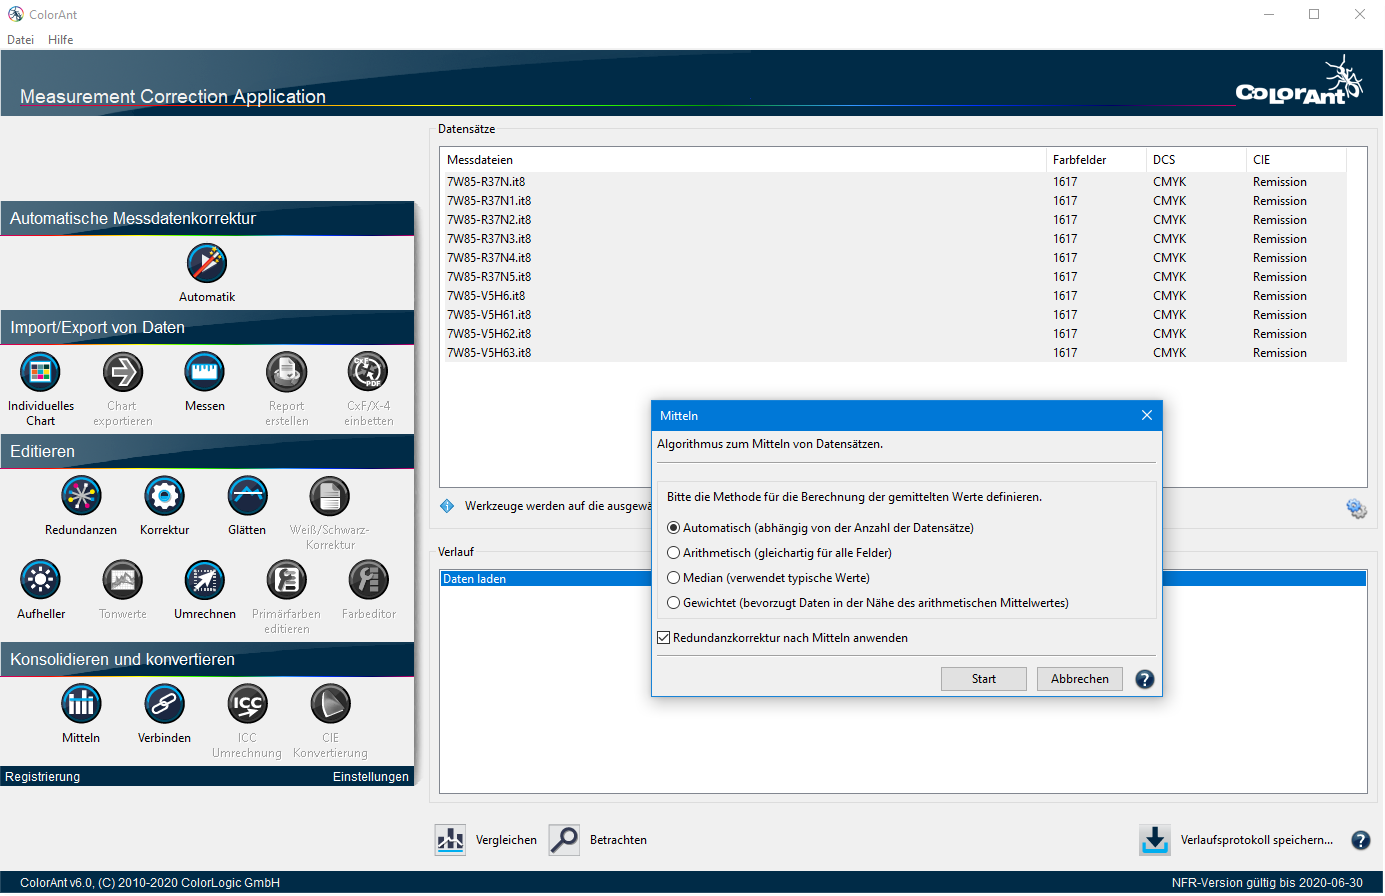
Task: Open the Hilfe menu
Action: [x=60, y=40]
